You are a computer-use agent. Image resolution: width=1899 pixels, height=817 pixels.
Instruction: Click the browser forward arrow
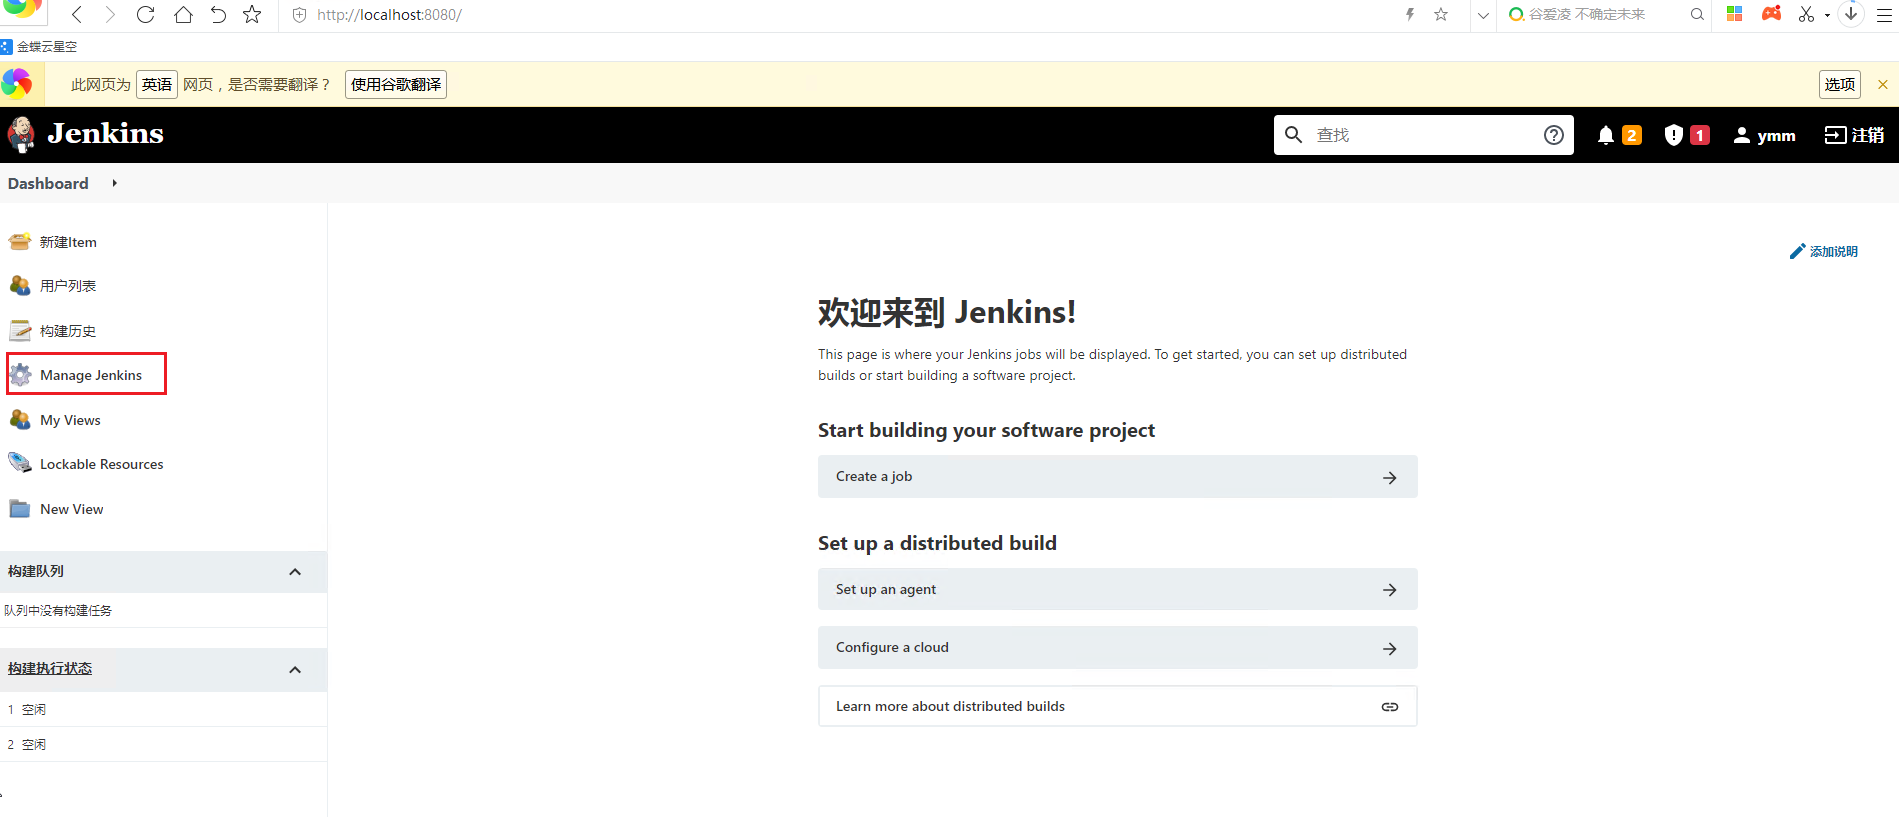(x=110, y=14)
